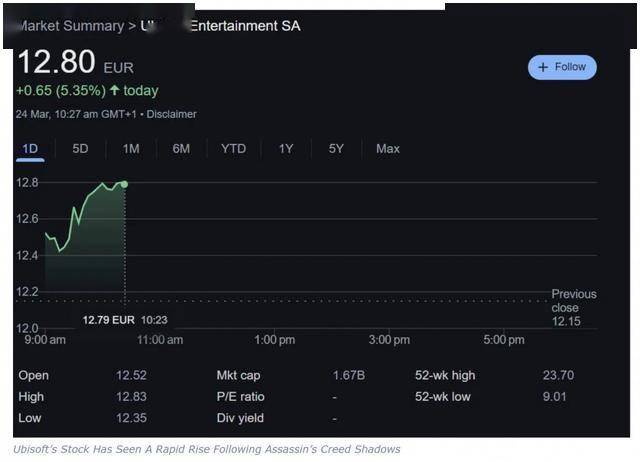Click the 12.79 EUR 10:23 tooltip
The width and height of the screenshot is (640, 462).
(125, 320)
